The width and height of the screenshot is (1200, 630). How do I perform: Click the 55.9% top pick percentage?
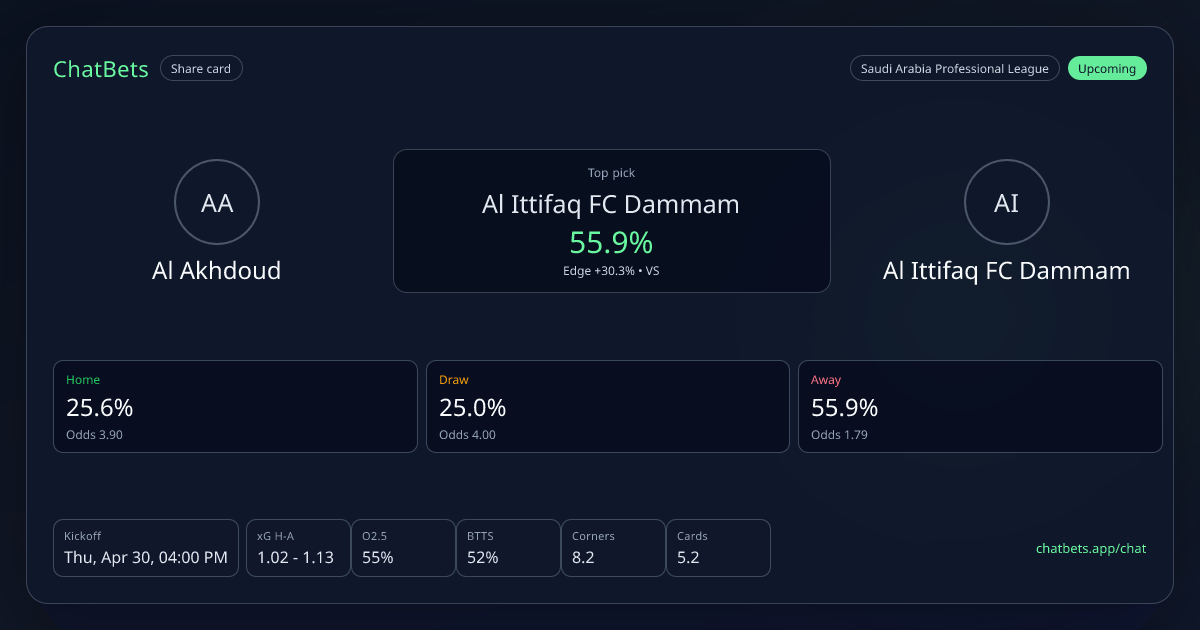611,242
